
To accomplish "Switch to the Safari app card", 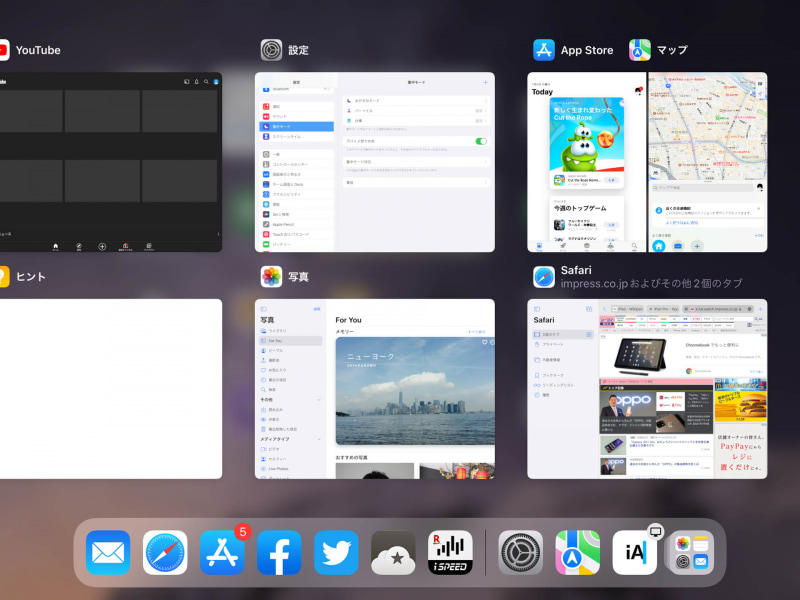I will 647,389.
